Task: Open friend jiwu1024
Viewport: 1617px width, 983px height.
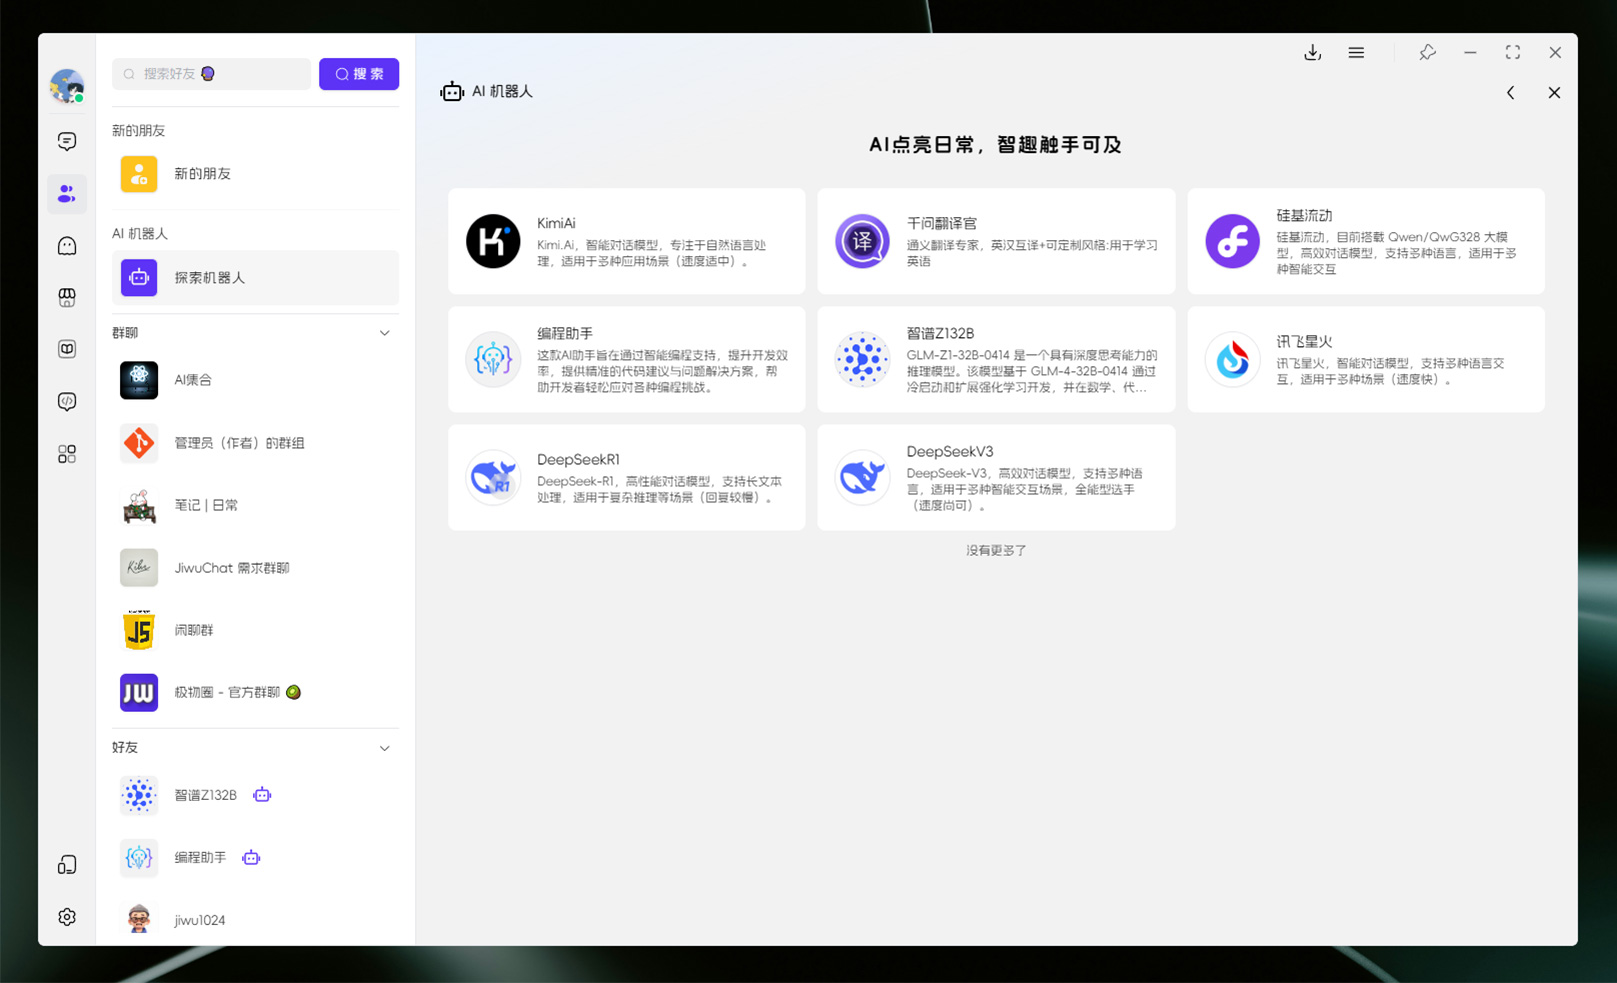Action: (255, 920)
